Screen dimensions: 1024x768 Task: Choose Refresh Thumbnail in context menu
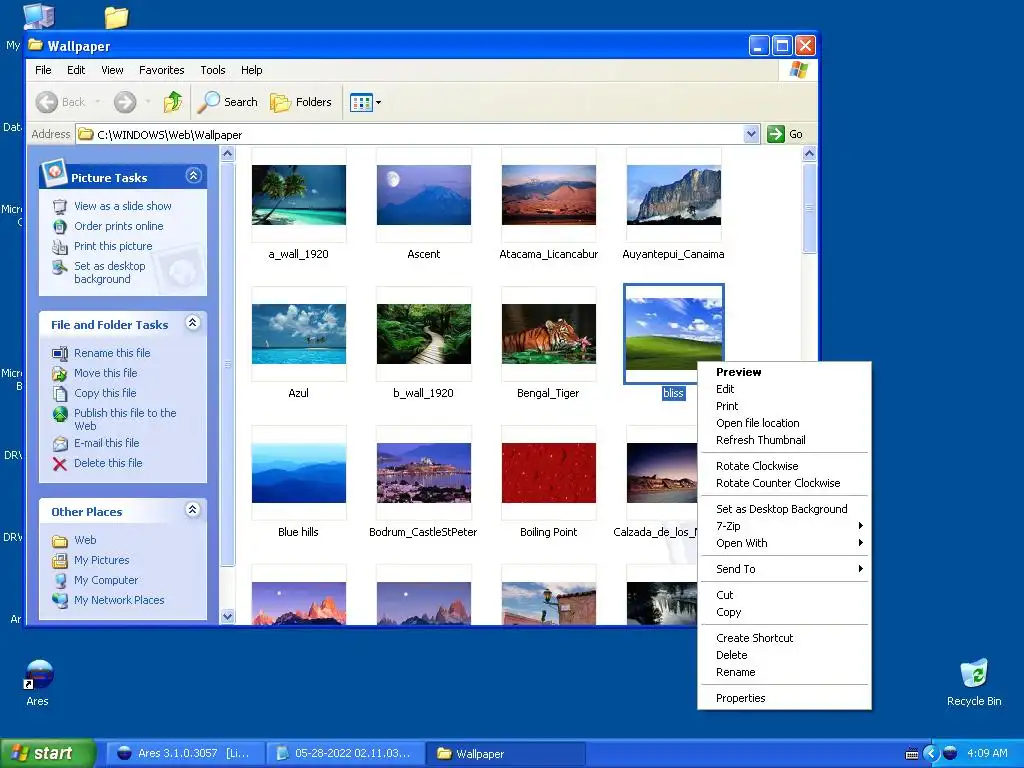(784, 440)
